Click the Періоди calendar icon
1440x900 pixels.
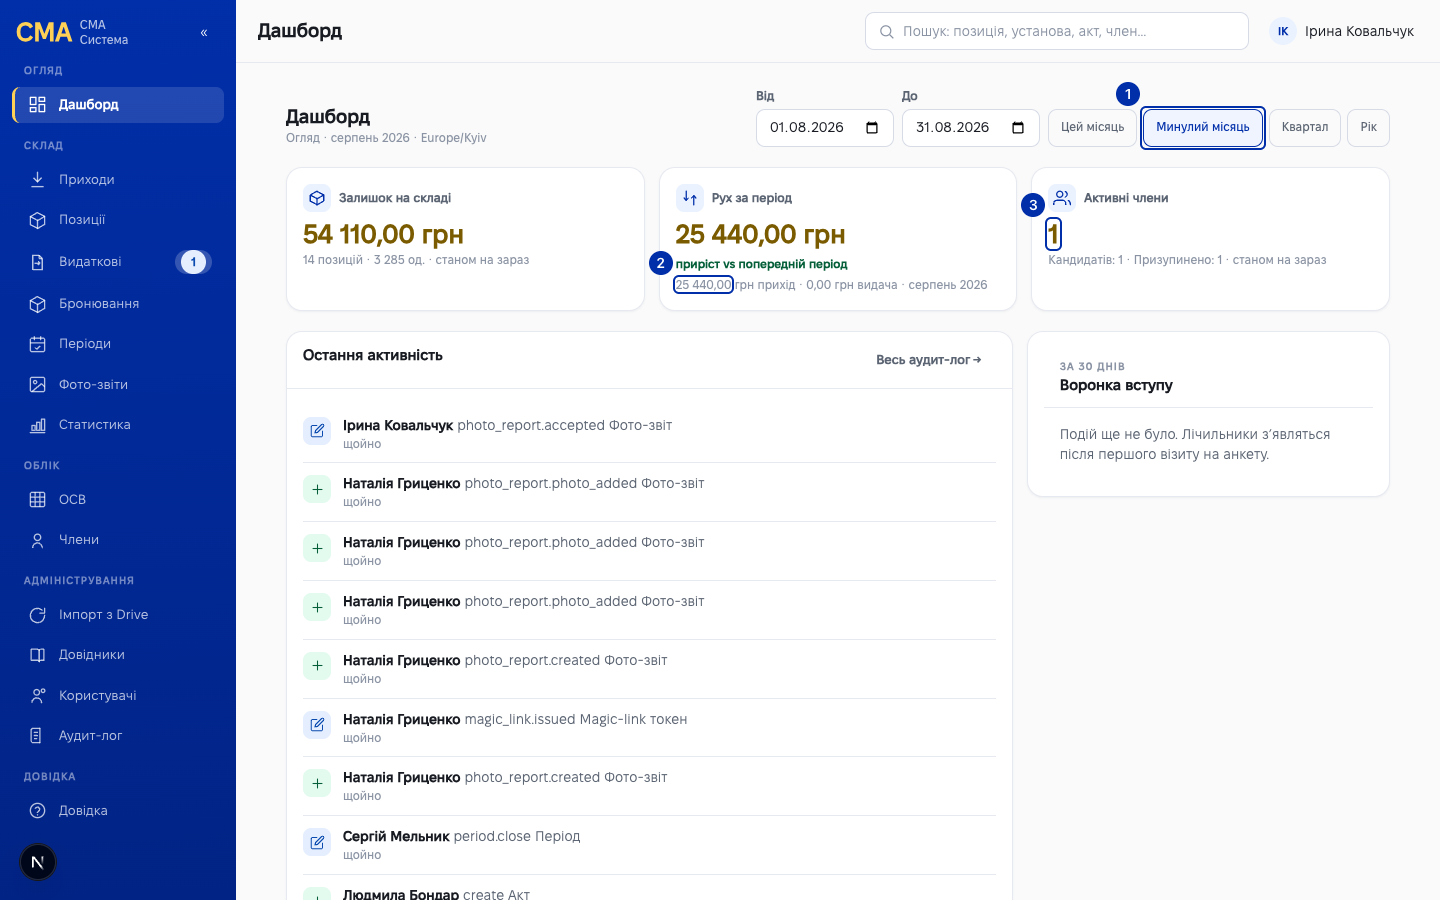click(x=37, y=344)
